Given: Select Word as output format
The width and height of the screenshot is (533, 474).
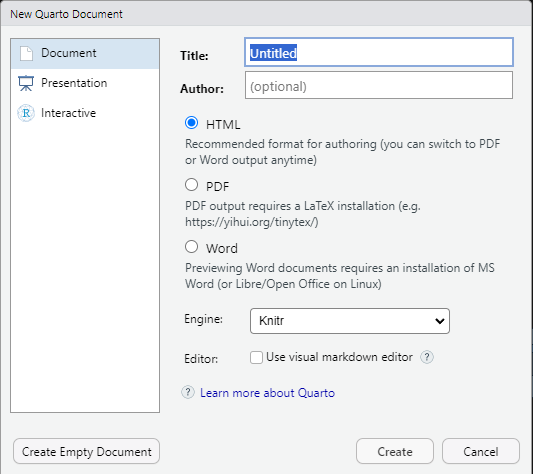Looking at the screenshot, I should point(191,247).
